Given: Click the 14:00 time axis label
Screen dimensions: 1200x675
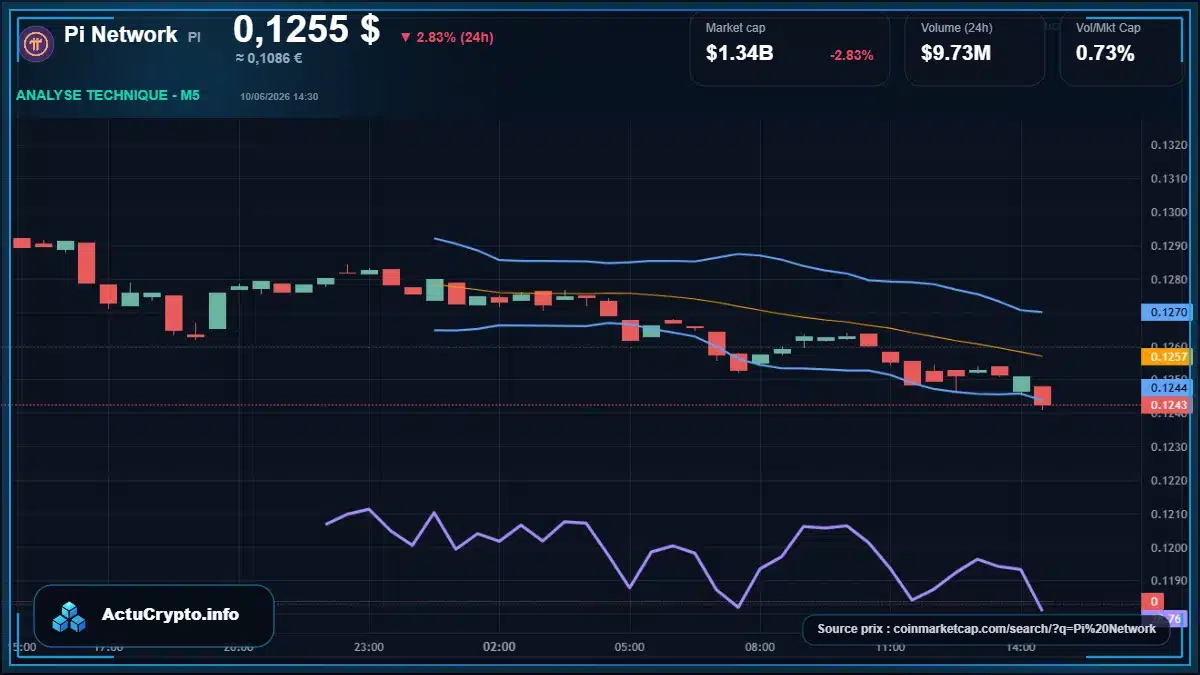Looking at the screenshot, I should 1020,647.
